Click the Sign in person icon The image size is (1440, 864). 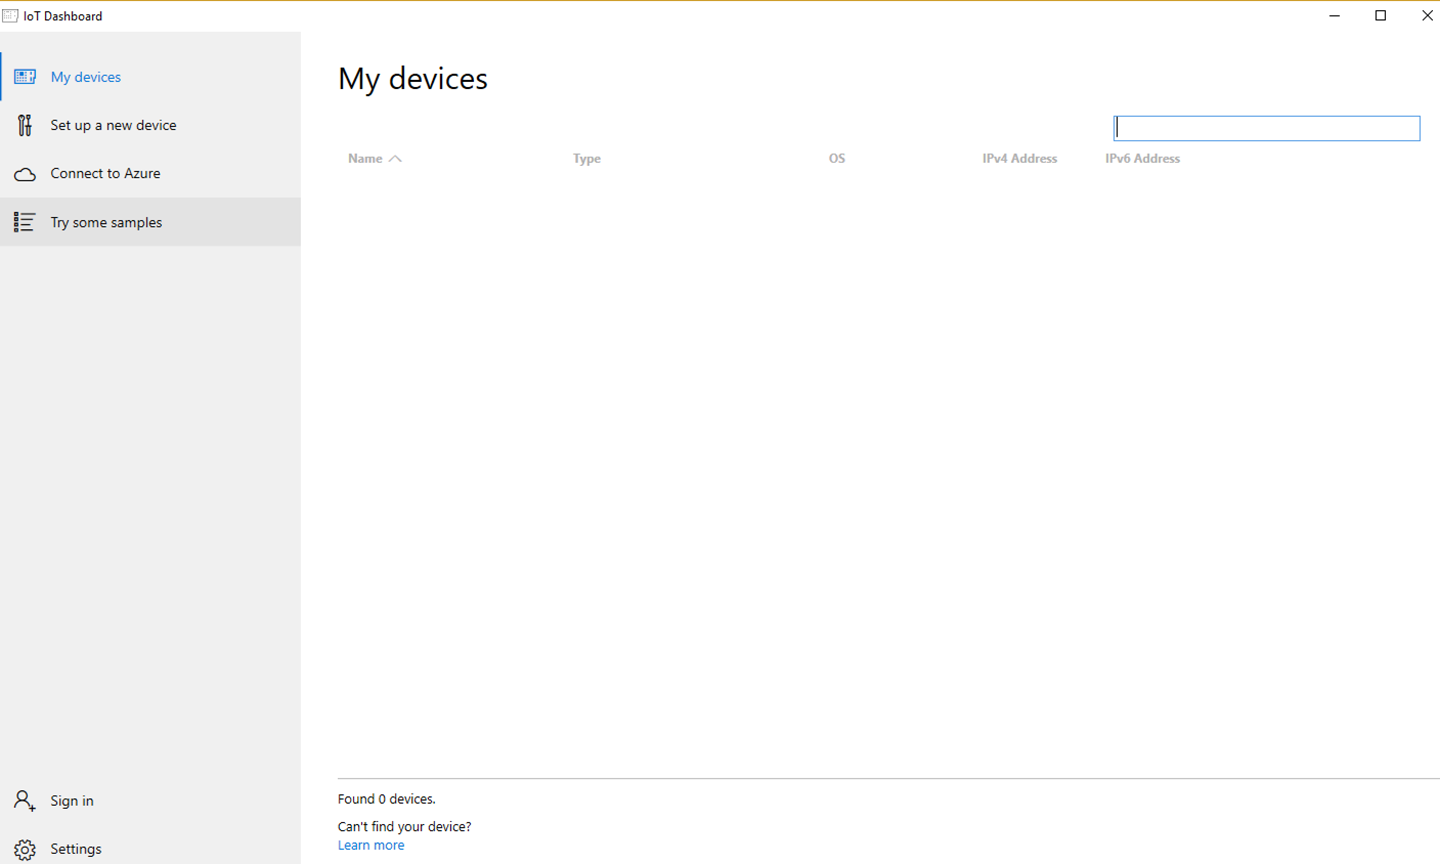[x=25, y=801]
